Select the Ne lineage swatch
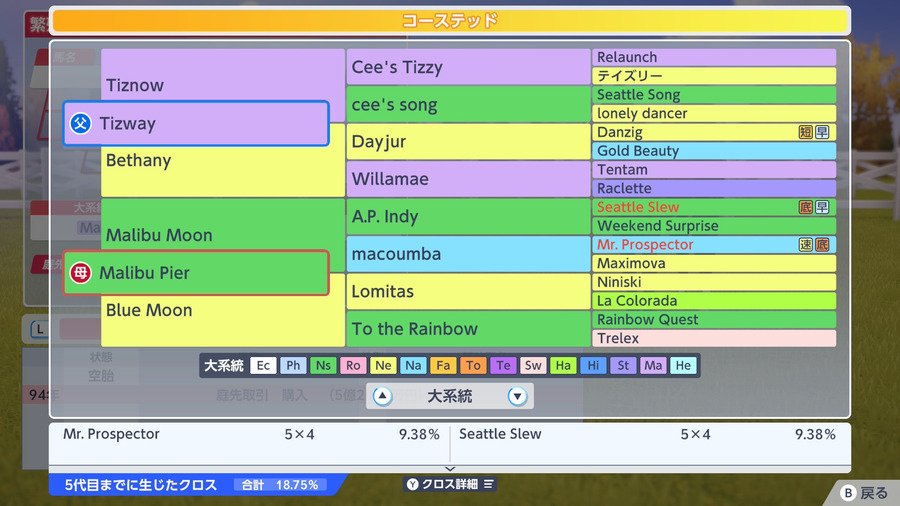 (383, 365)
